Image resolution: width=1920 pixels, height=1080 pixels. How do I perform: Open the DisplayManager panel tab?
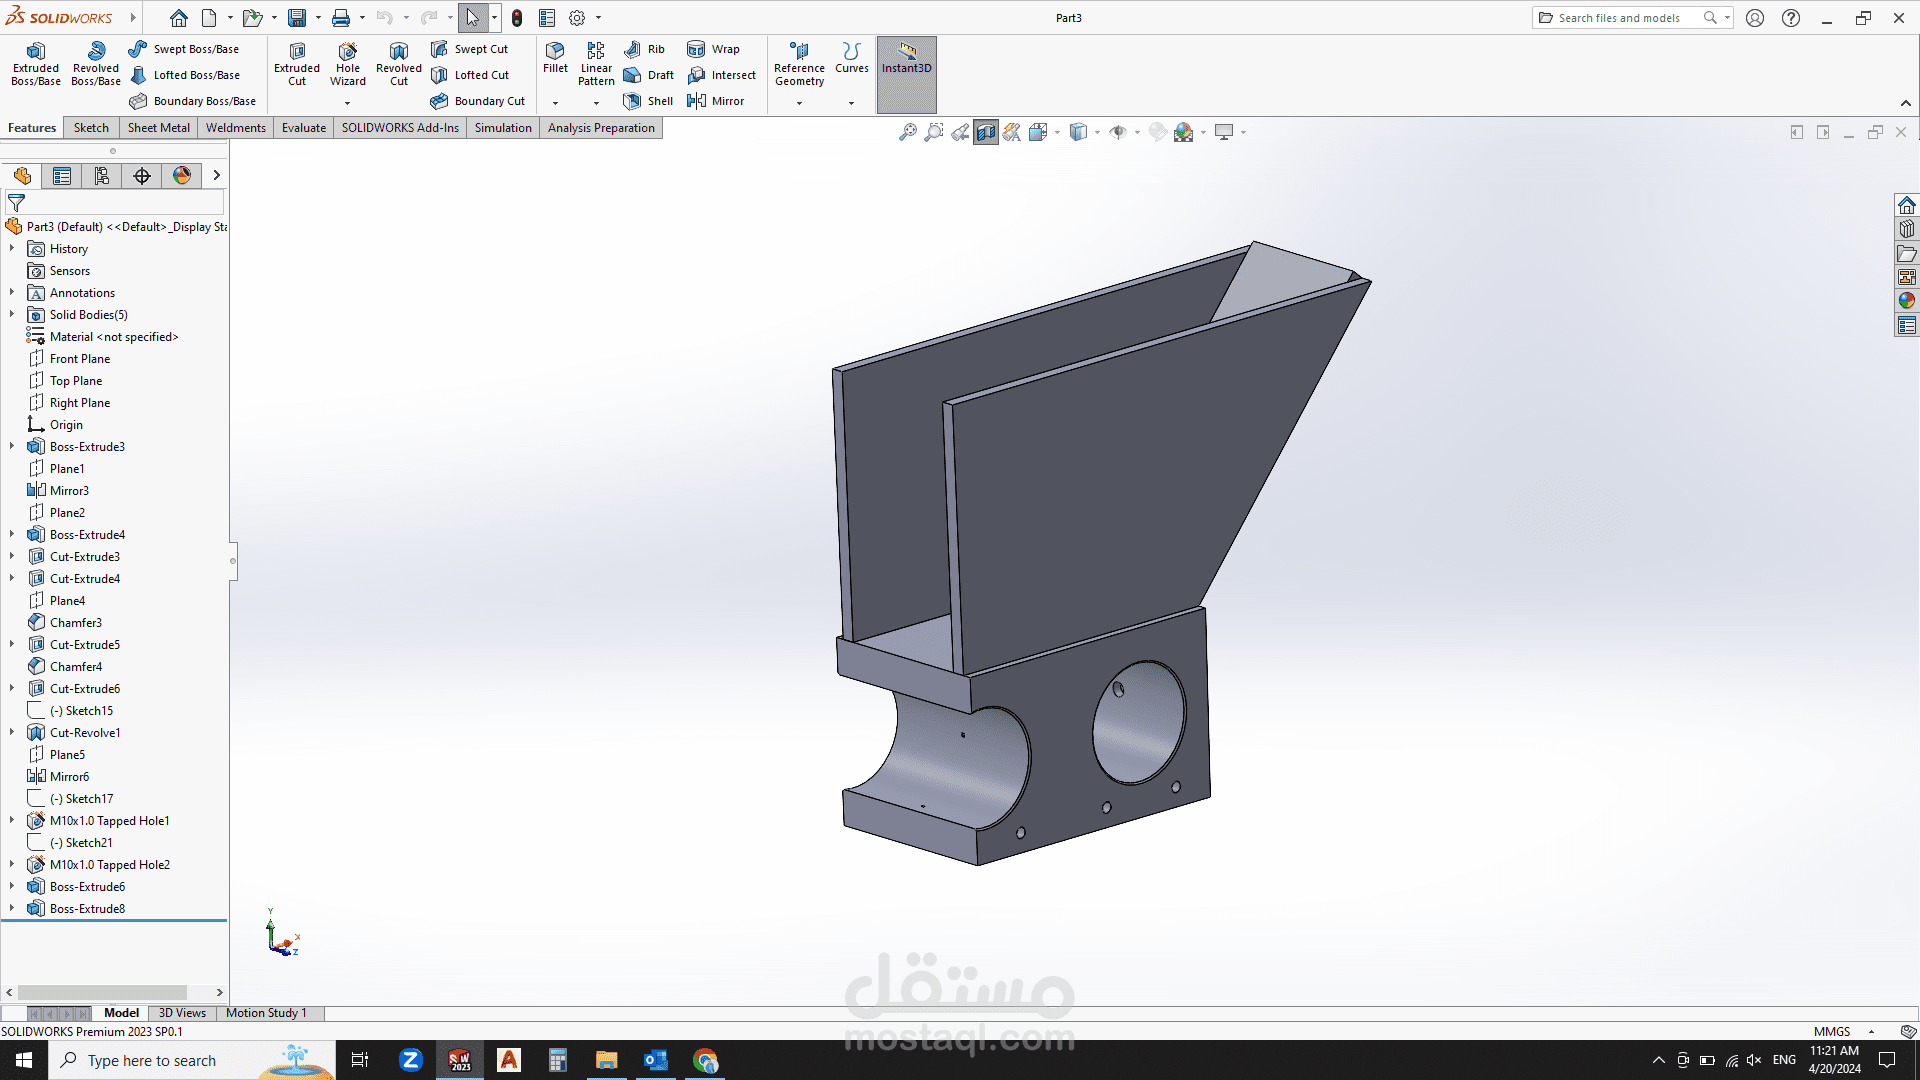(182, 176)
